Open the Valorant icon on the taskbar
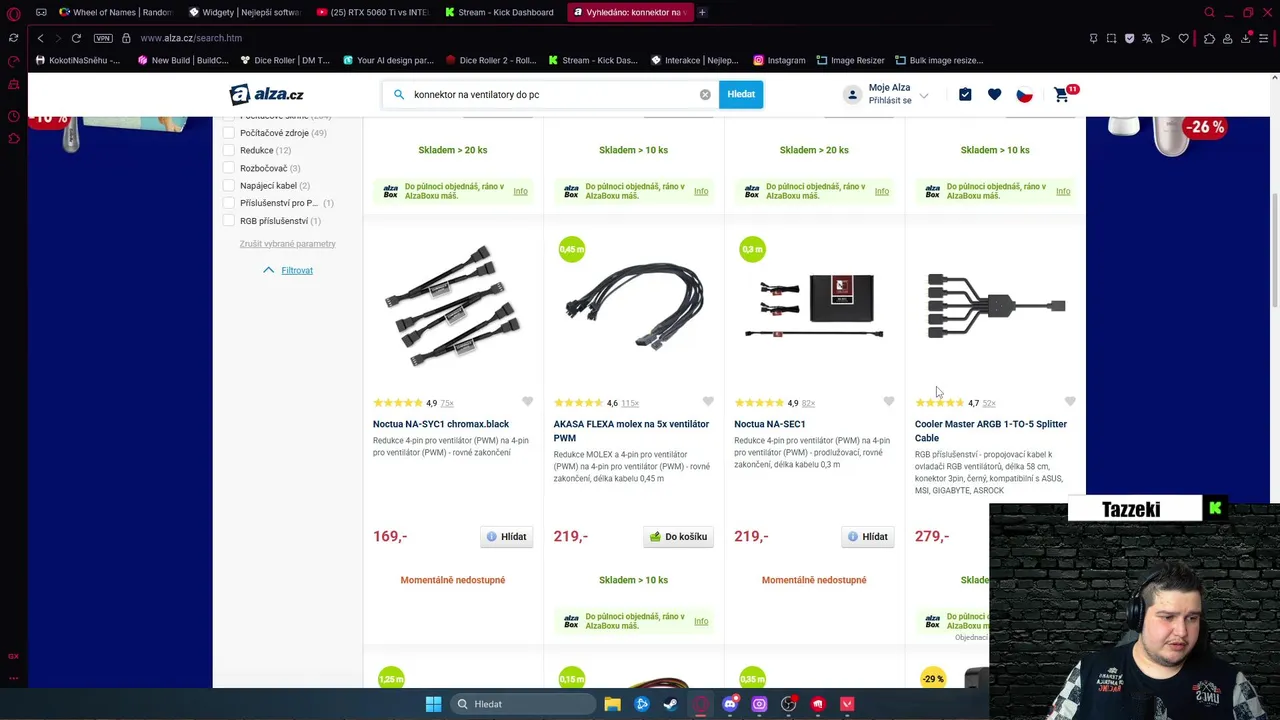This screenshot has width=1280, height=720. pos(847,704)
